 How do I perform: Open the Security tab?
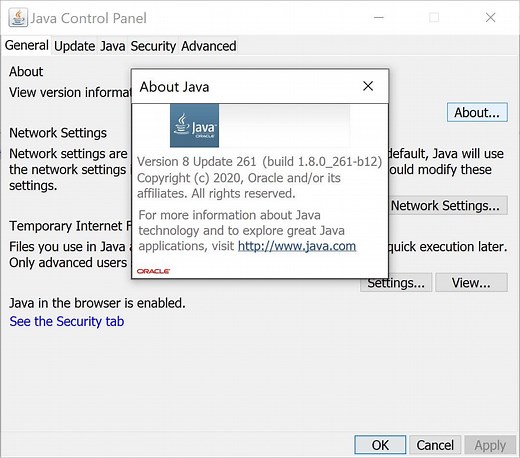pyautogui.click(x=153, y=46)
